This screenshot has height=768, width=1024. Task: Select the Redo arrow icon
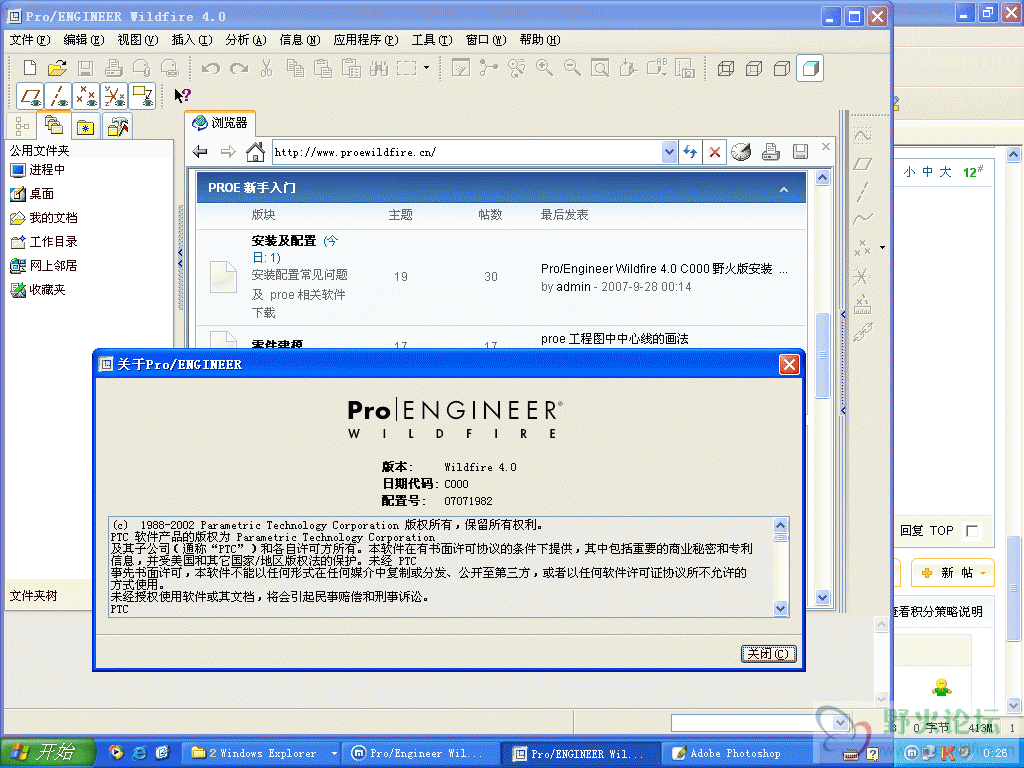(x=238, y=68)
